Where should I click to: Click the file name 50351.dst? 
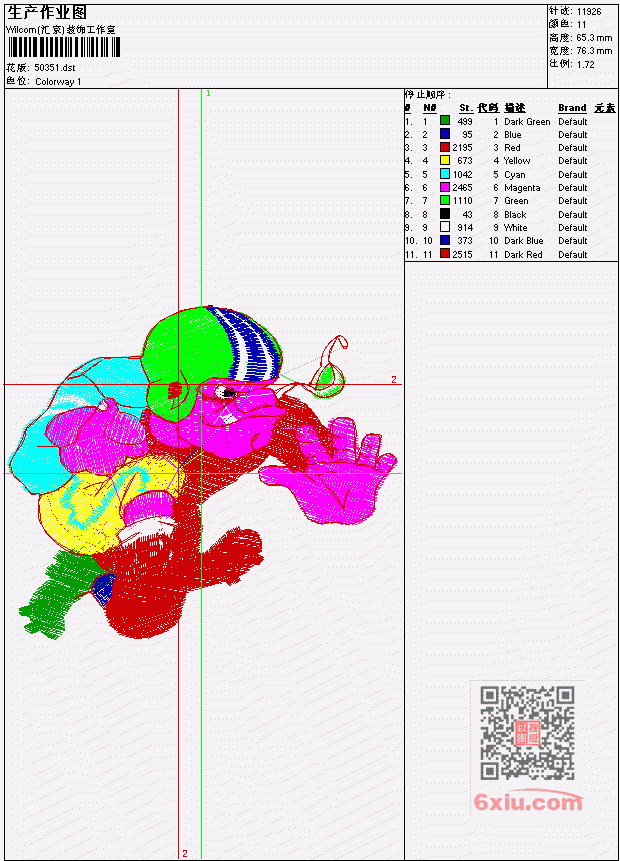(55, 68)
